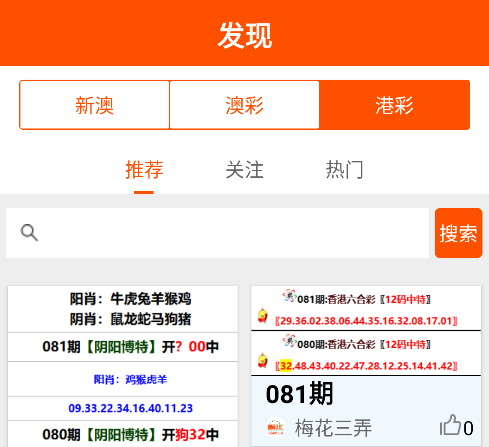Click the magnifier icon in search box
489x447 pixels.
(x=29, y=232)
